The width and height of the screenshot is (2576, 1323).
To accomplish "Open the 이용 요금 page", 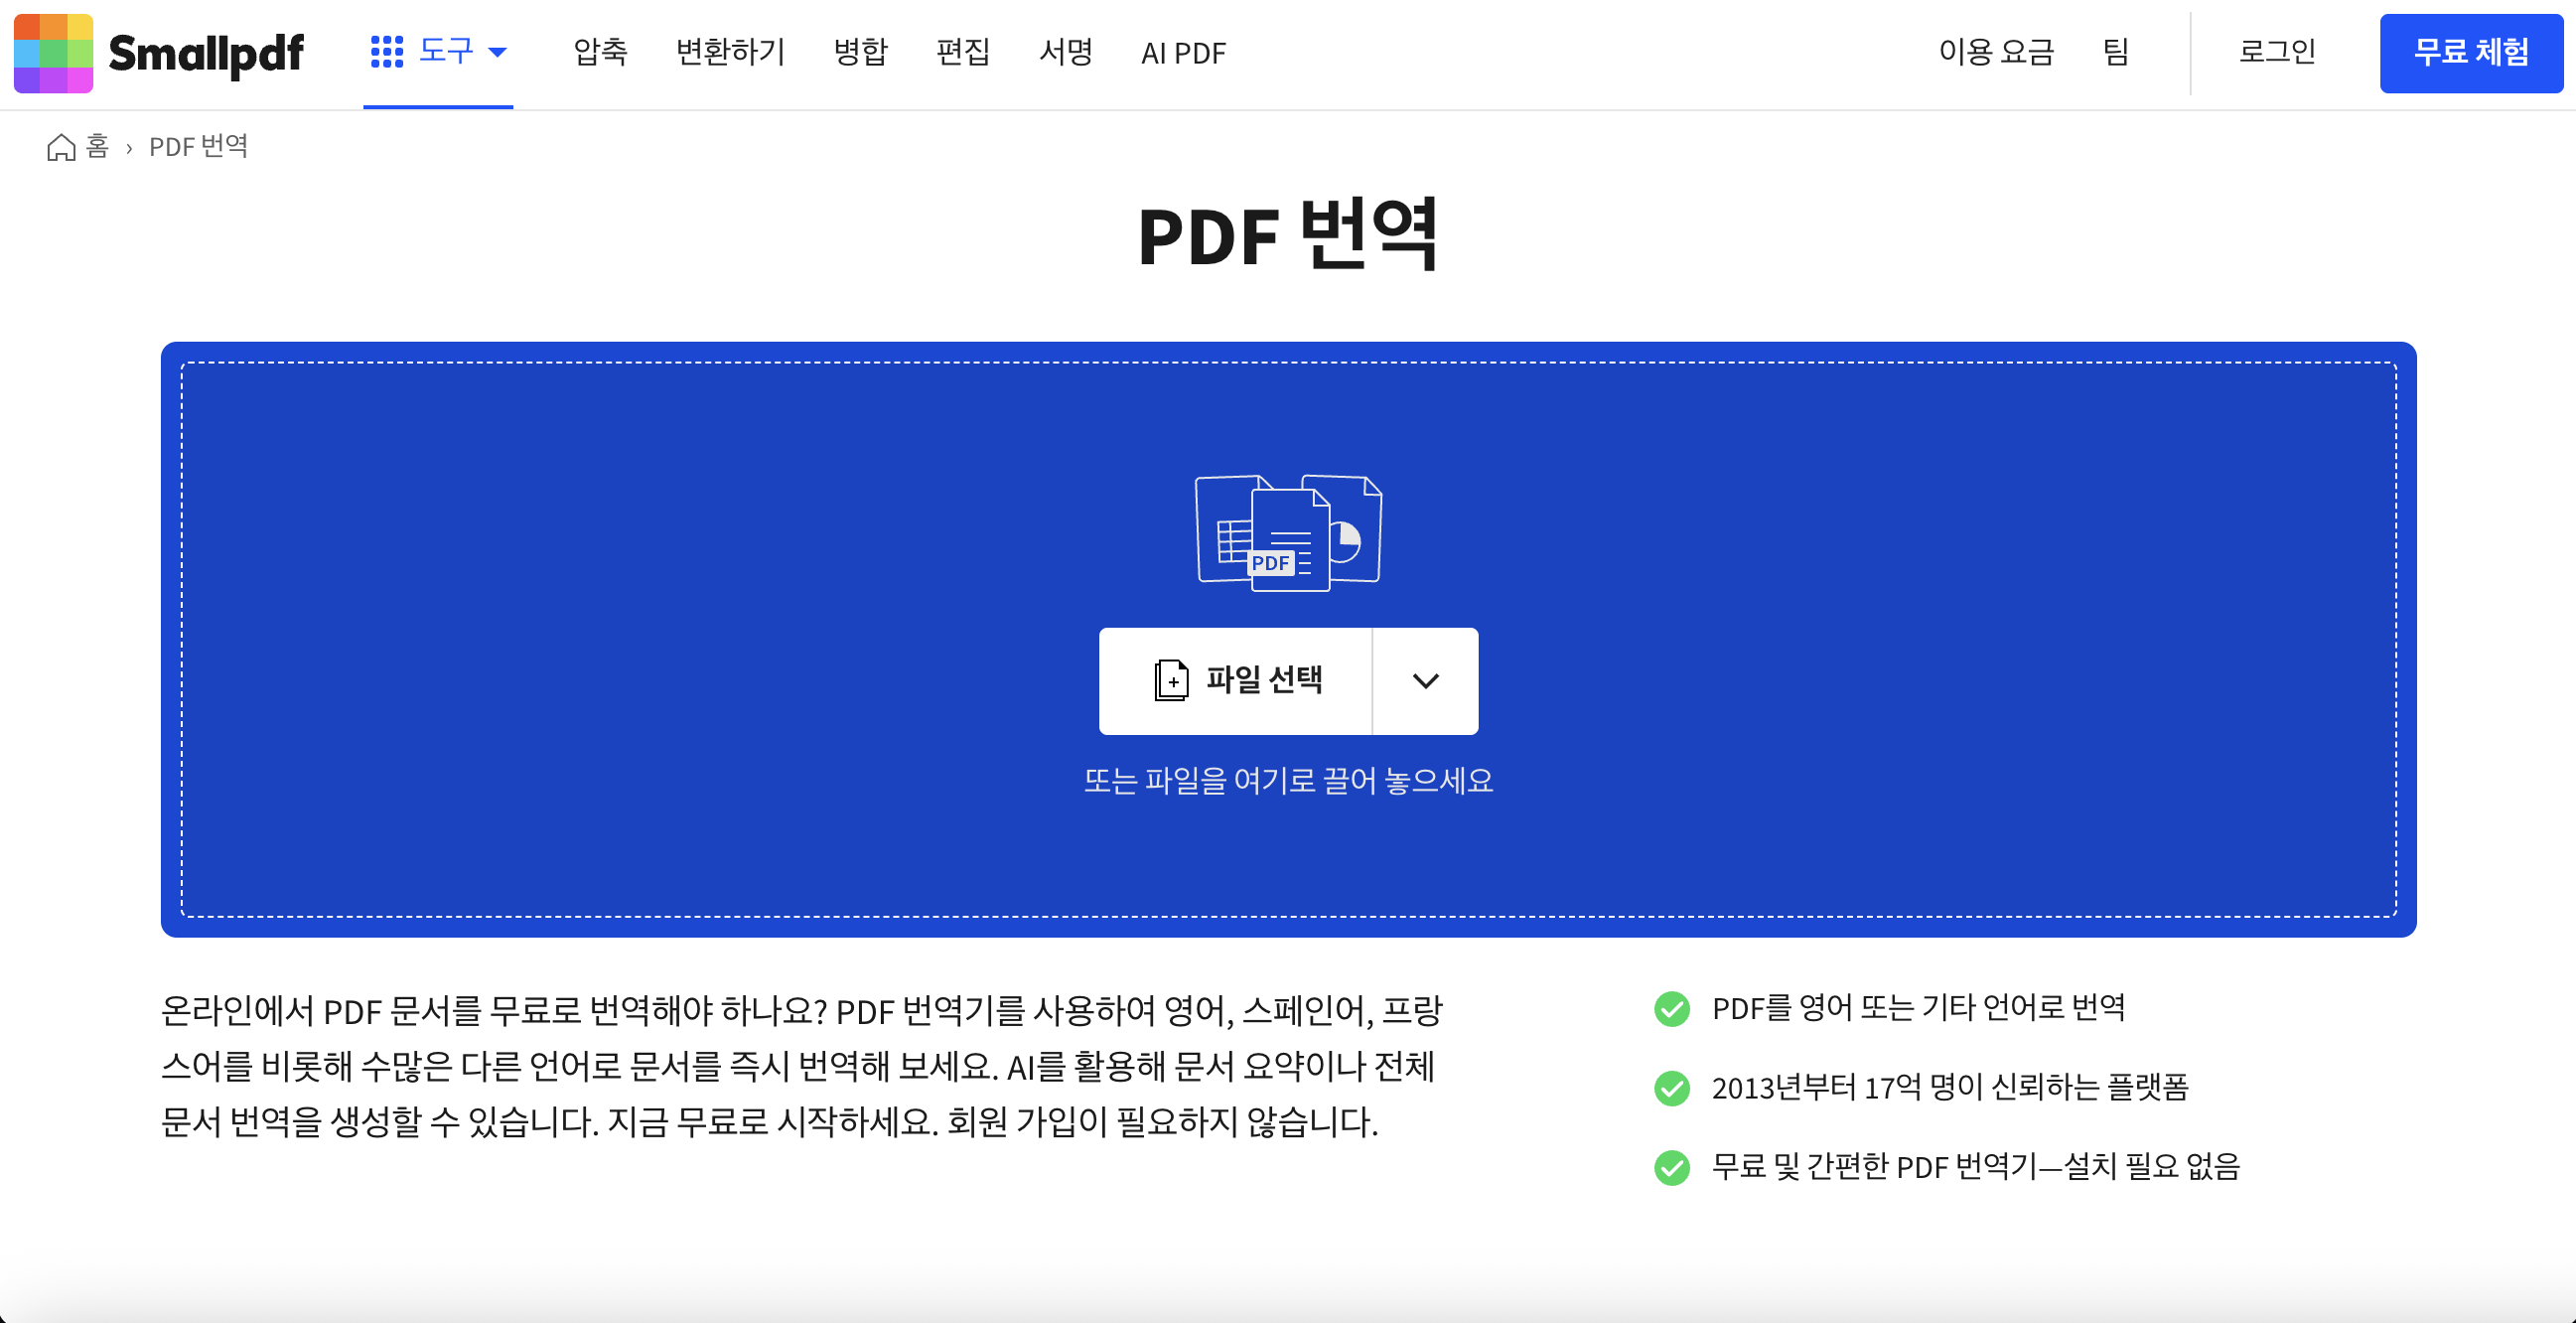I will (x=1996, y=53).
